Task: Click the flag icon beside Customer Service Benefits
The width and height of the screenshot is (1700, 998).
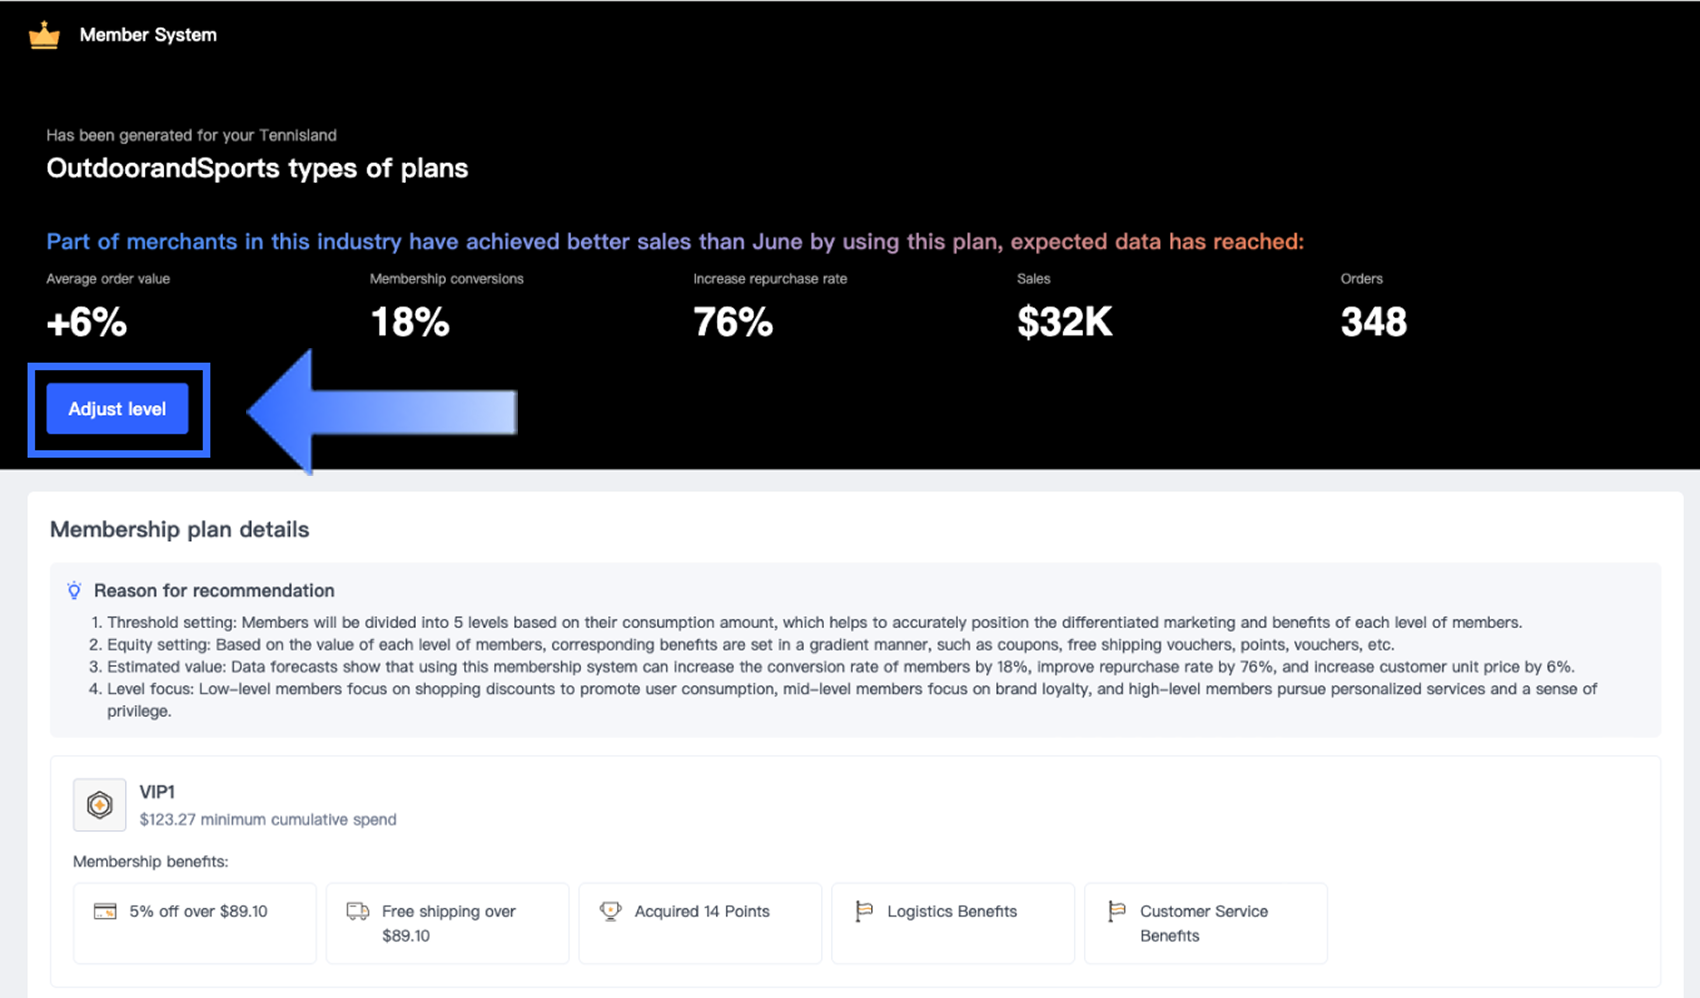Action: tap(1117, 911)
